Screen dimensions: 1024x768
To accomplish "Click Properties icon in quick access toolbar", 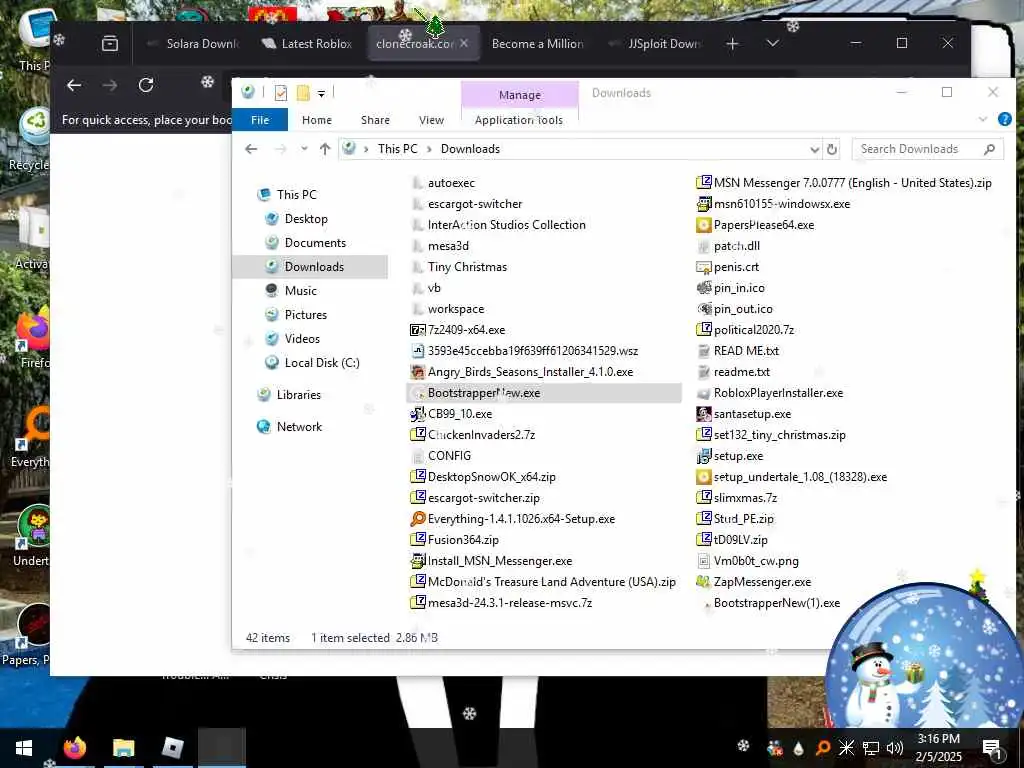I will tap(281, 93).
